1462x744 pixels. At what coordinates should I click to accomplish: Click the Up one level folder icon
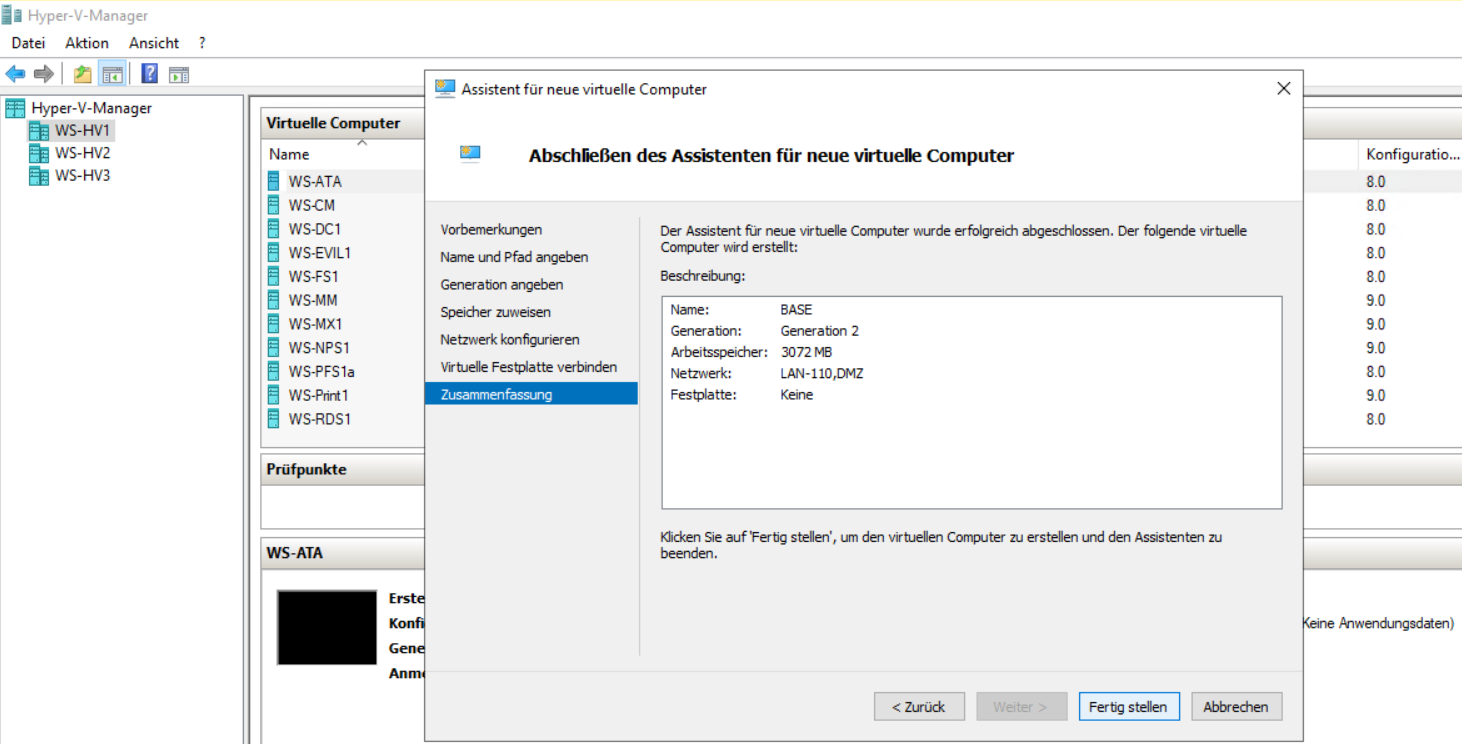point(83,74)
